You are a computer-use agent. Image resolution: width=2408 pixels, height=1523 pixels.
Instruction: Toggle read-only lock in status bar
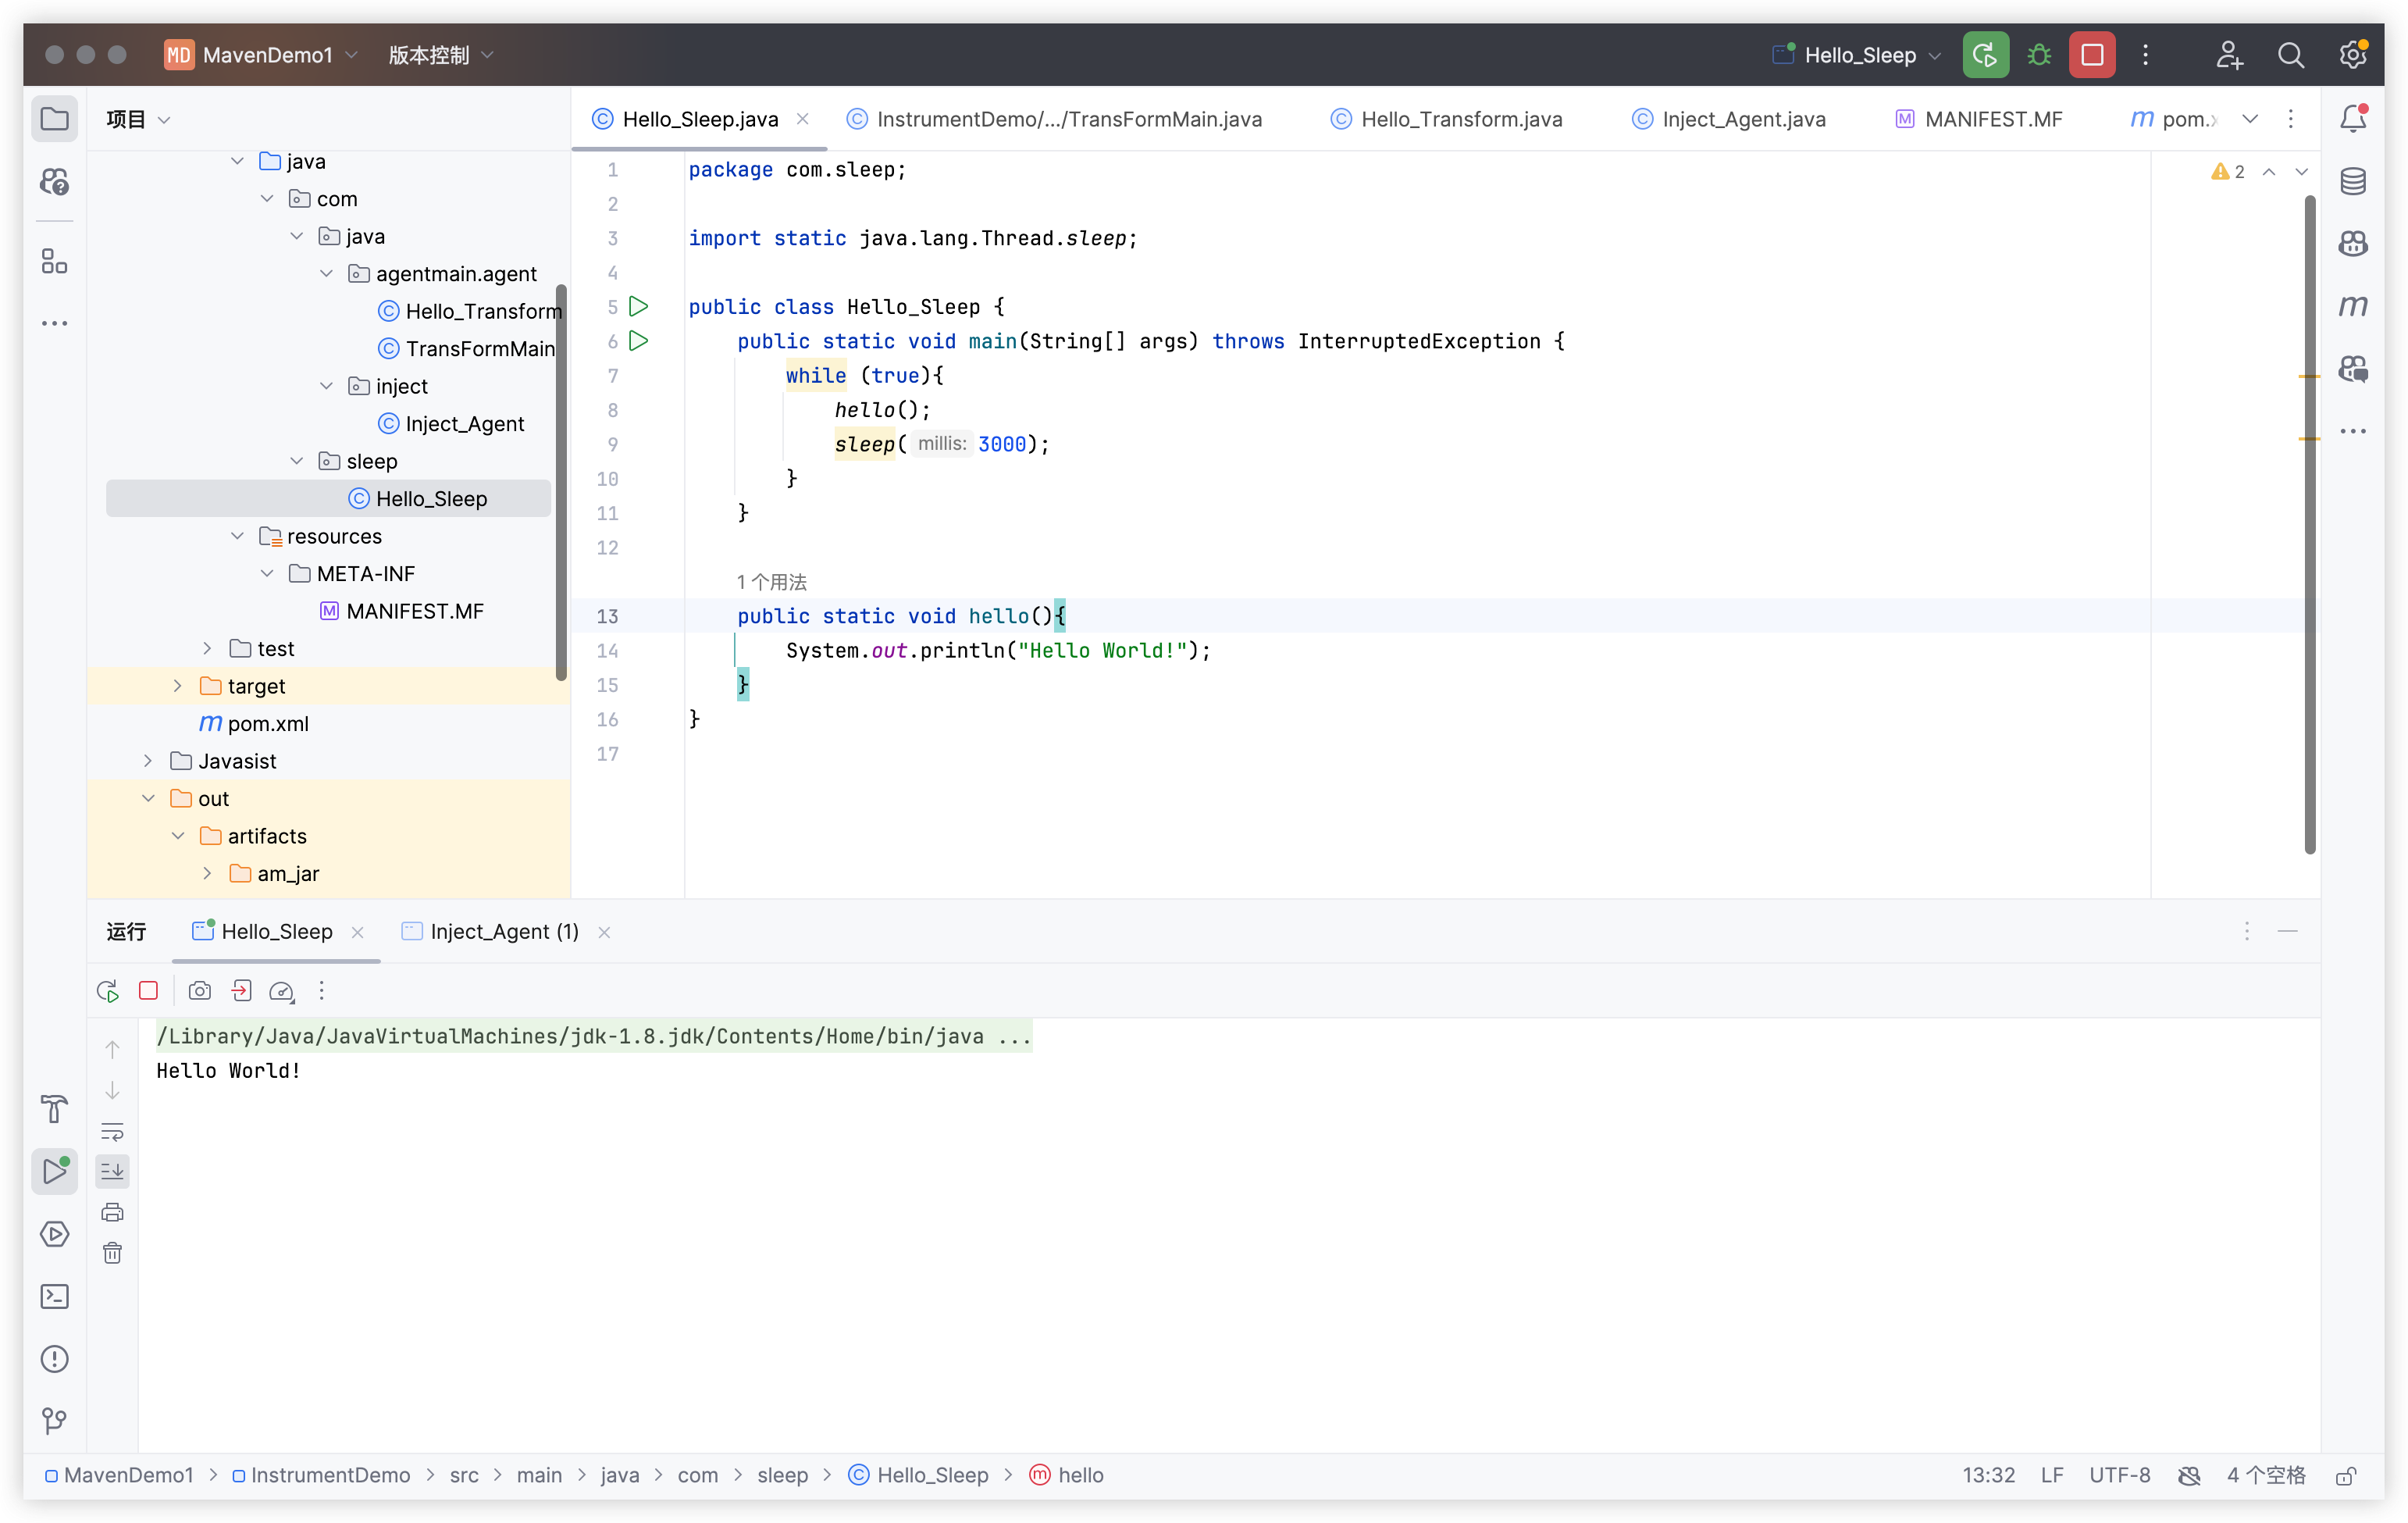[x=2346, y=1476]
